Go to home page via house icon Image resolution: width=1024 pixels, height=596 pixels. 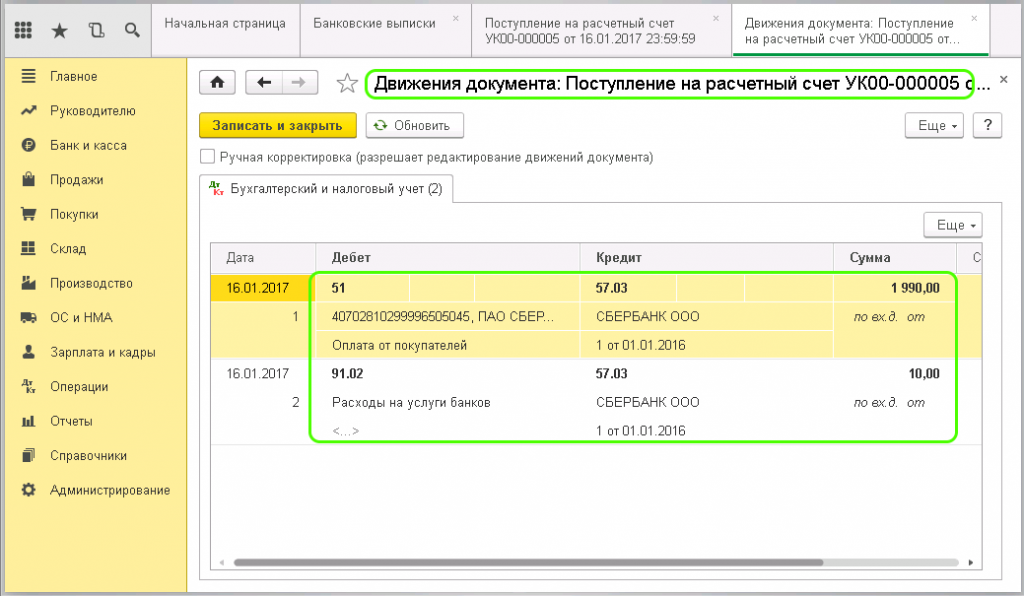[x=218, y=83]
